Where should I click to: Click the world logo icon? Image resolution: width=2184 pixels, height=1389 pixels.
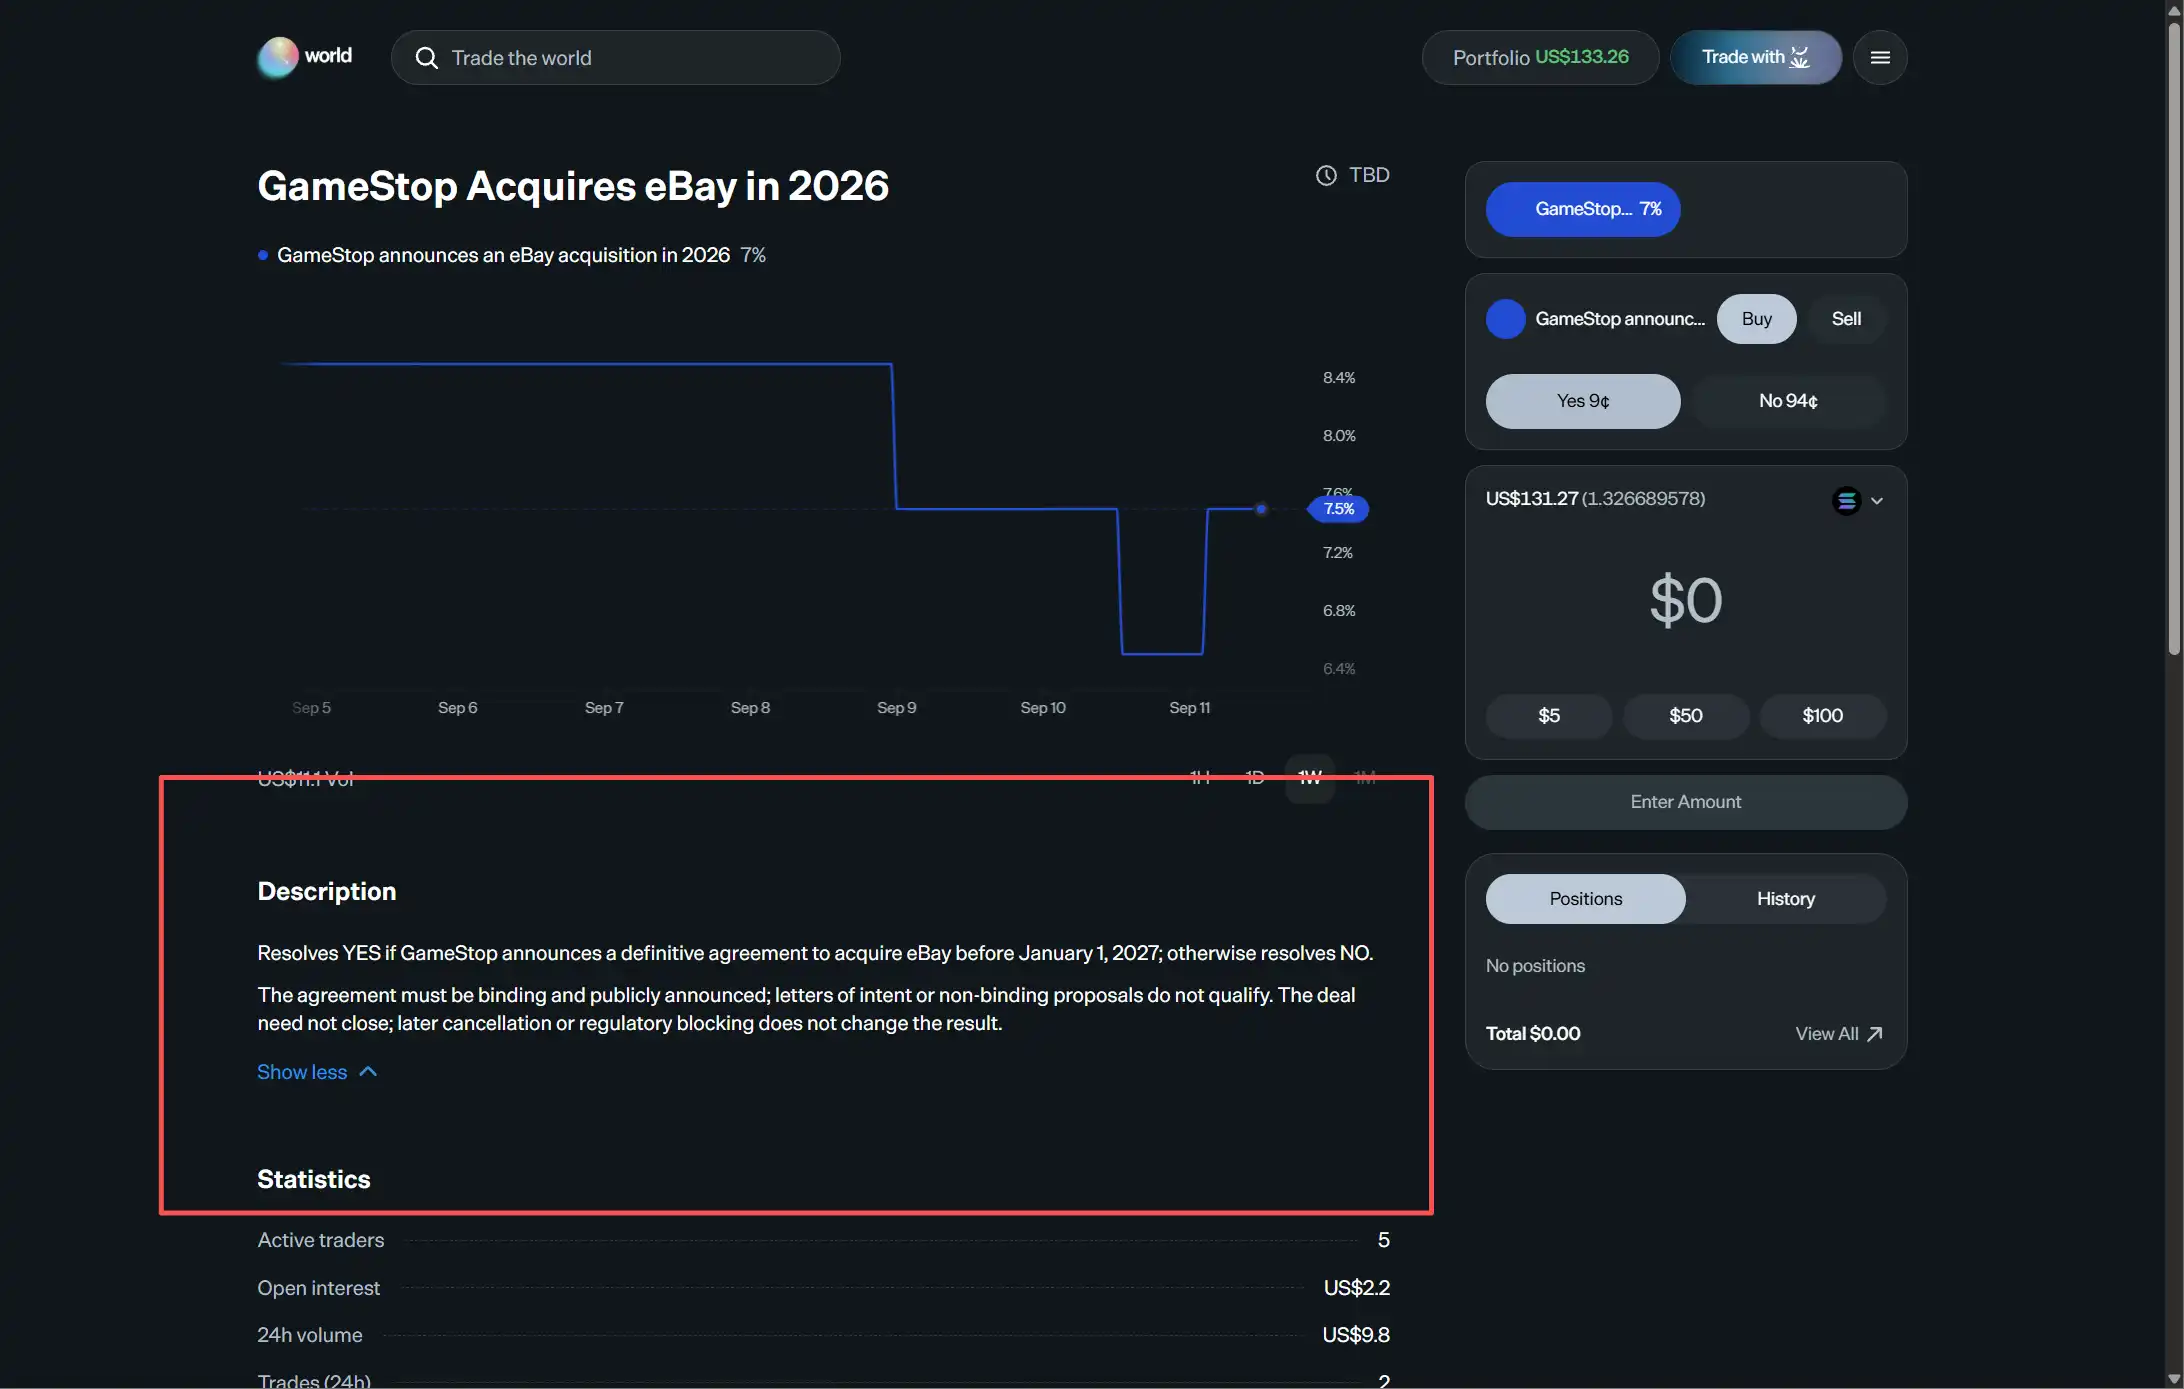pos(278,57)
